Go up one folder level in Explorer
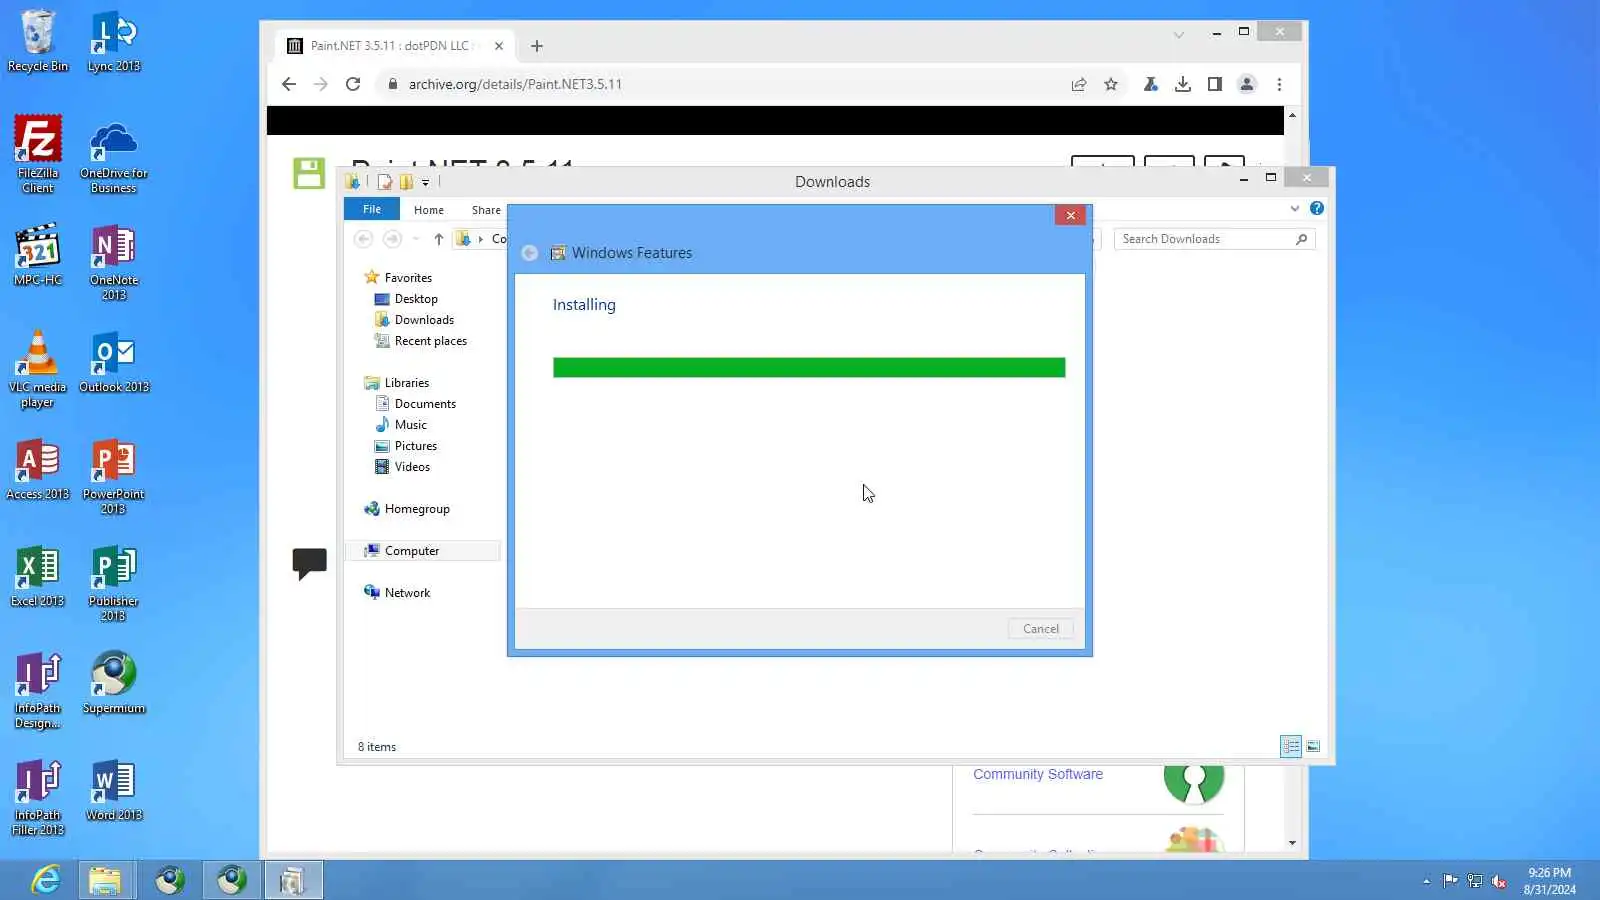 click(x=438, y=239)
